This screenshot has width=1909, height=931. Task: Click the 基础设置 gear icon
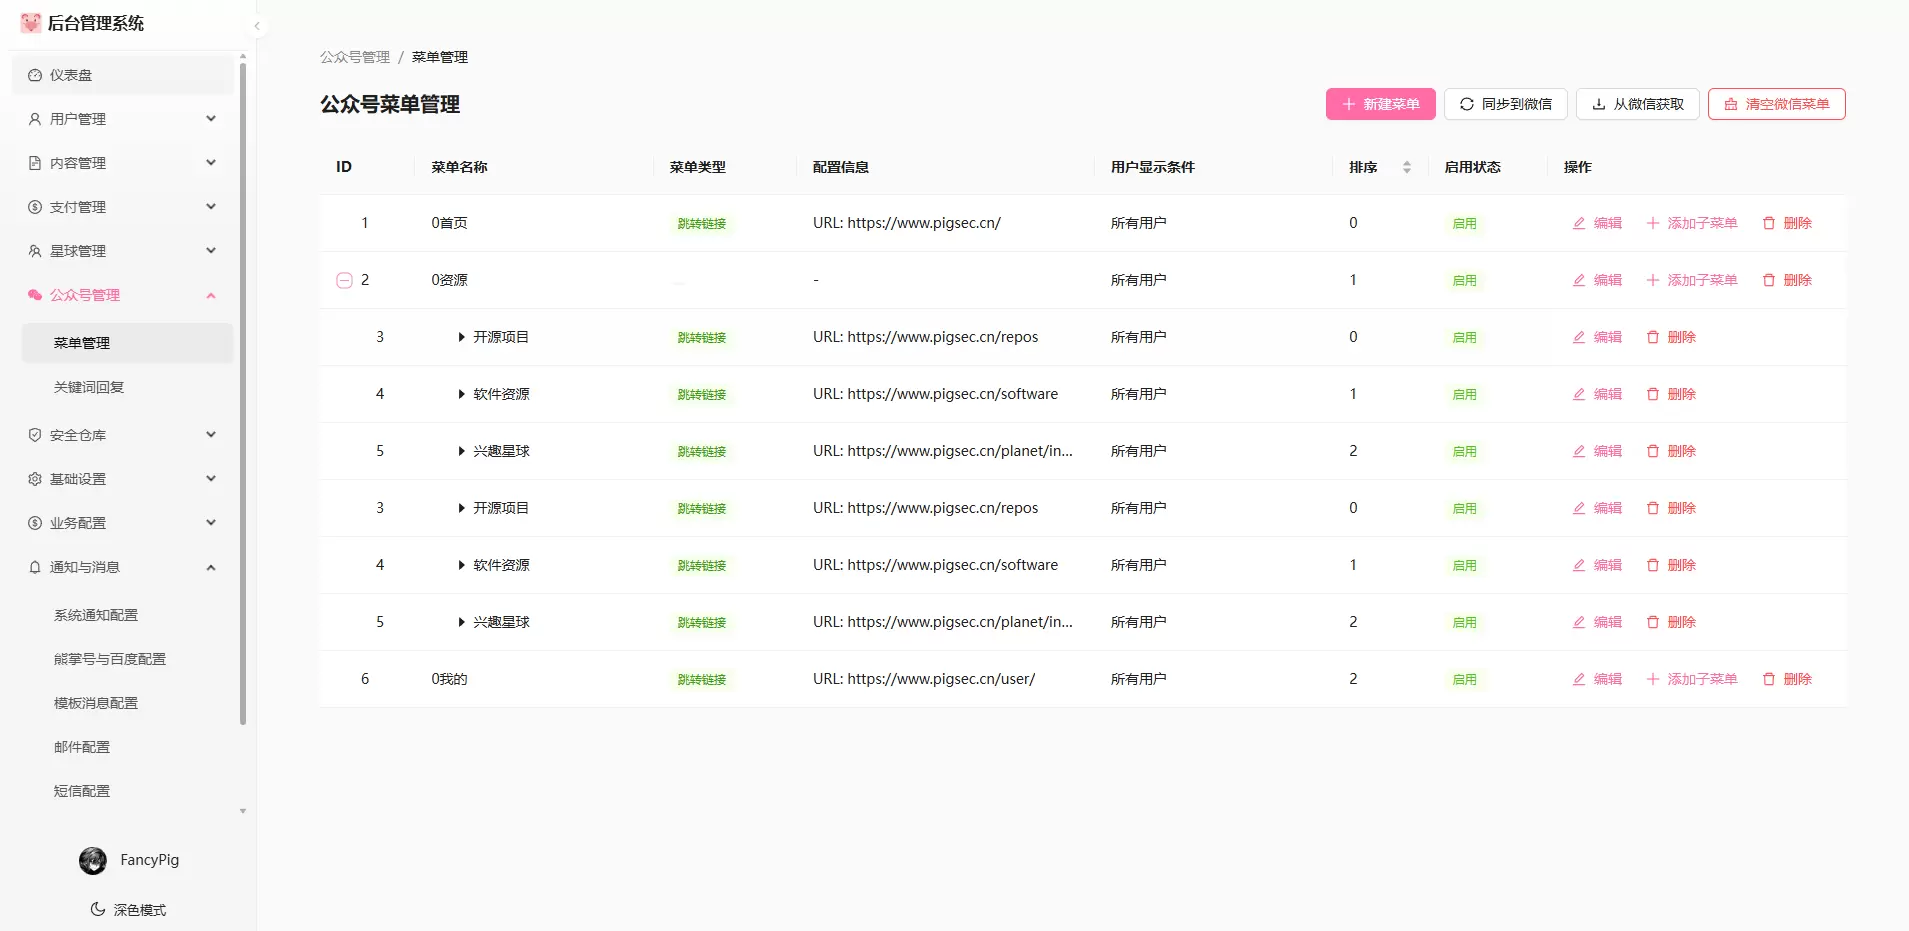[x=35, y=479]
